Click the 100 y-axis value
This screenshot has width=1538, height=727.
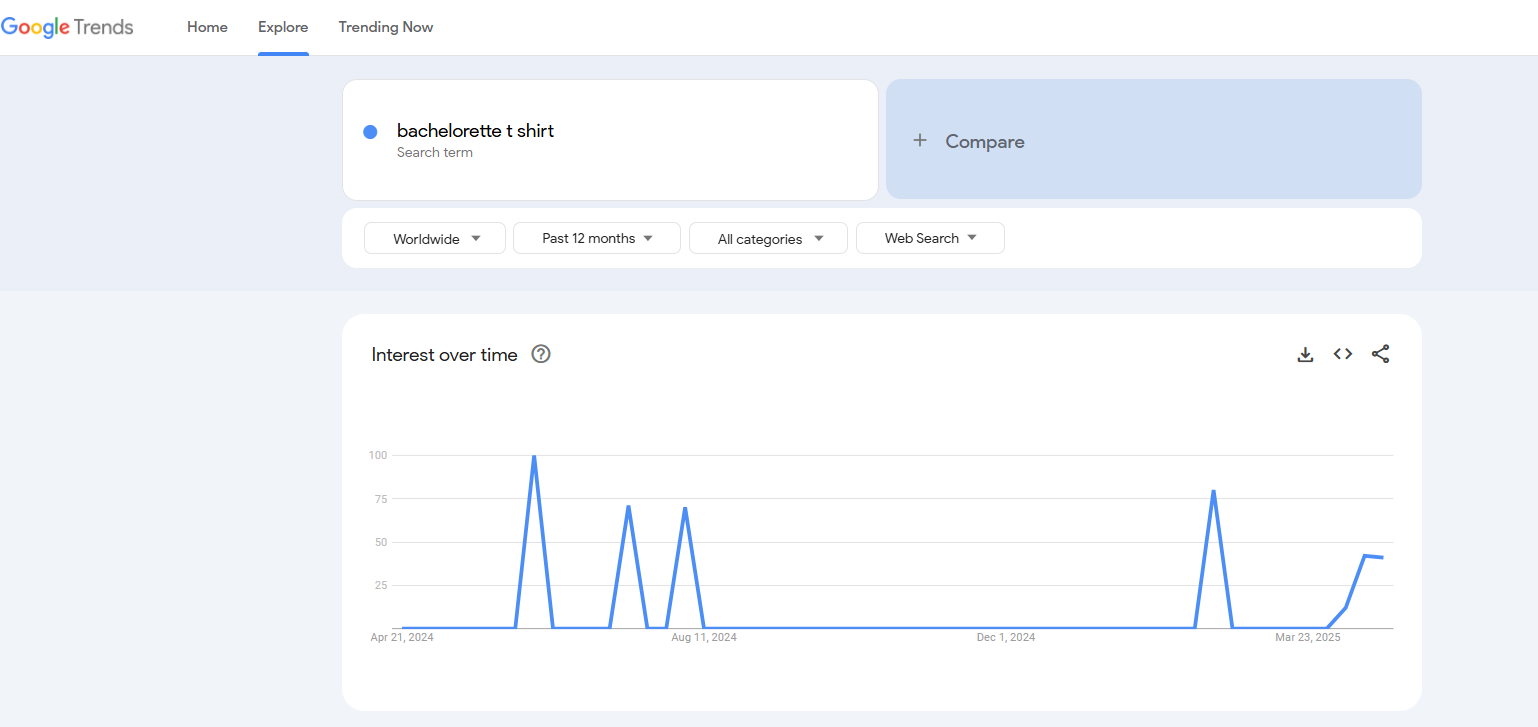click(377, 455)
